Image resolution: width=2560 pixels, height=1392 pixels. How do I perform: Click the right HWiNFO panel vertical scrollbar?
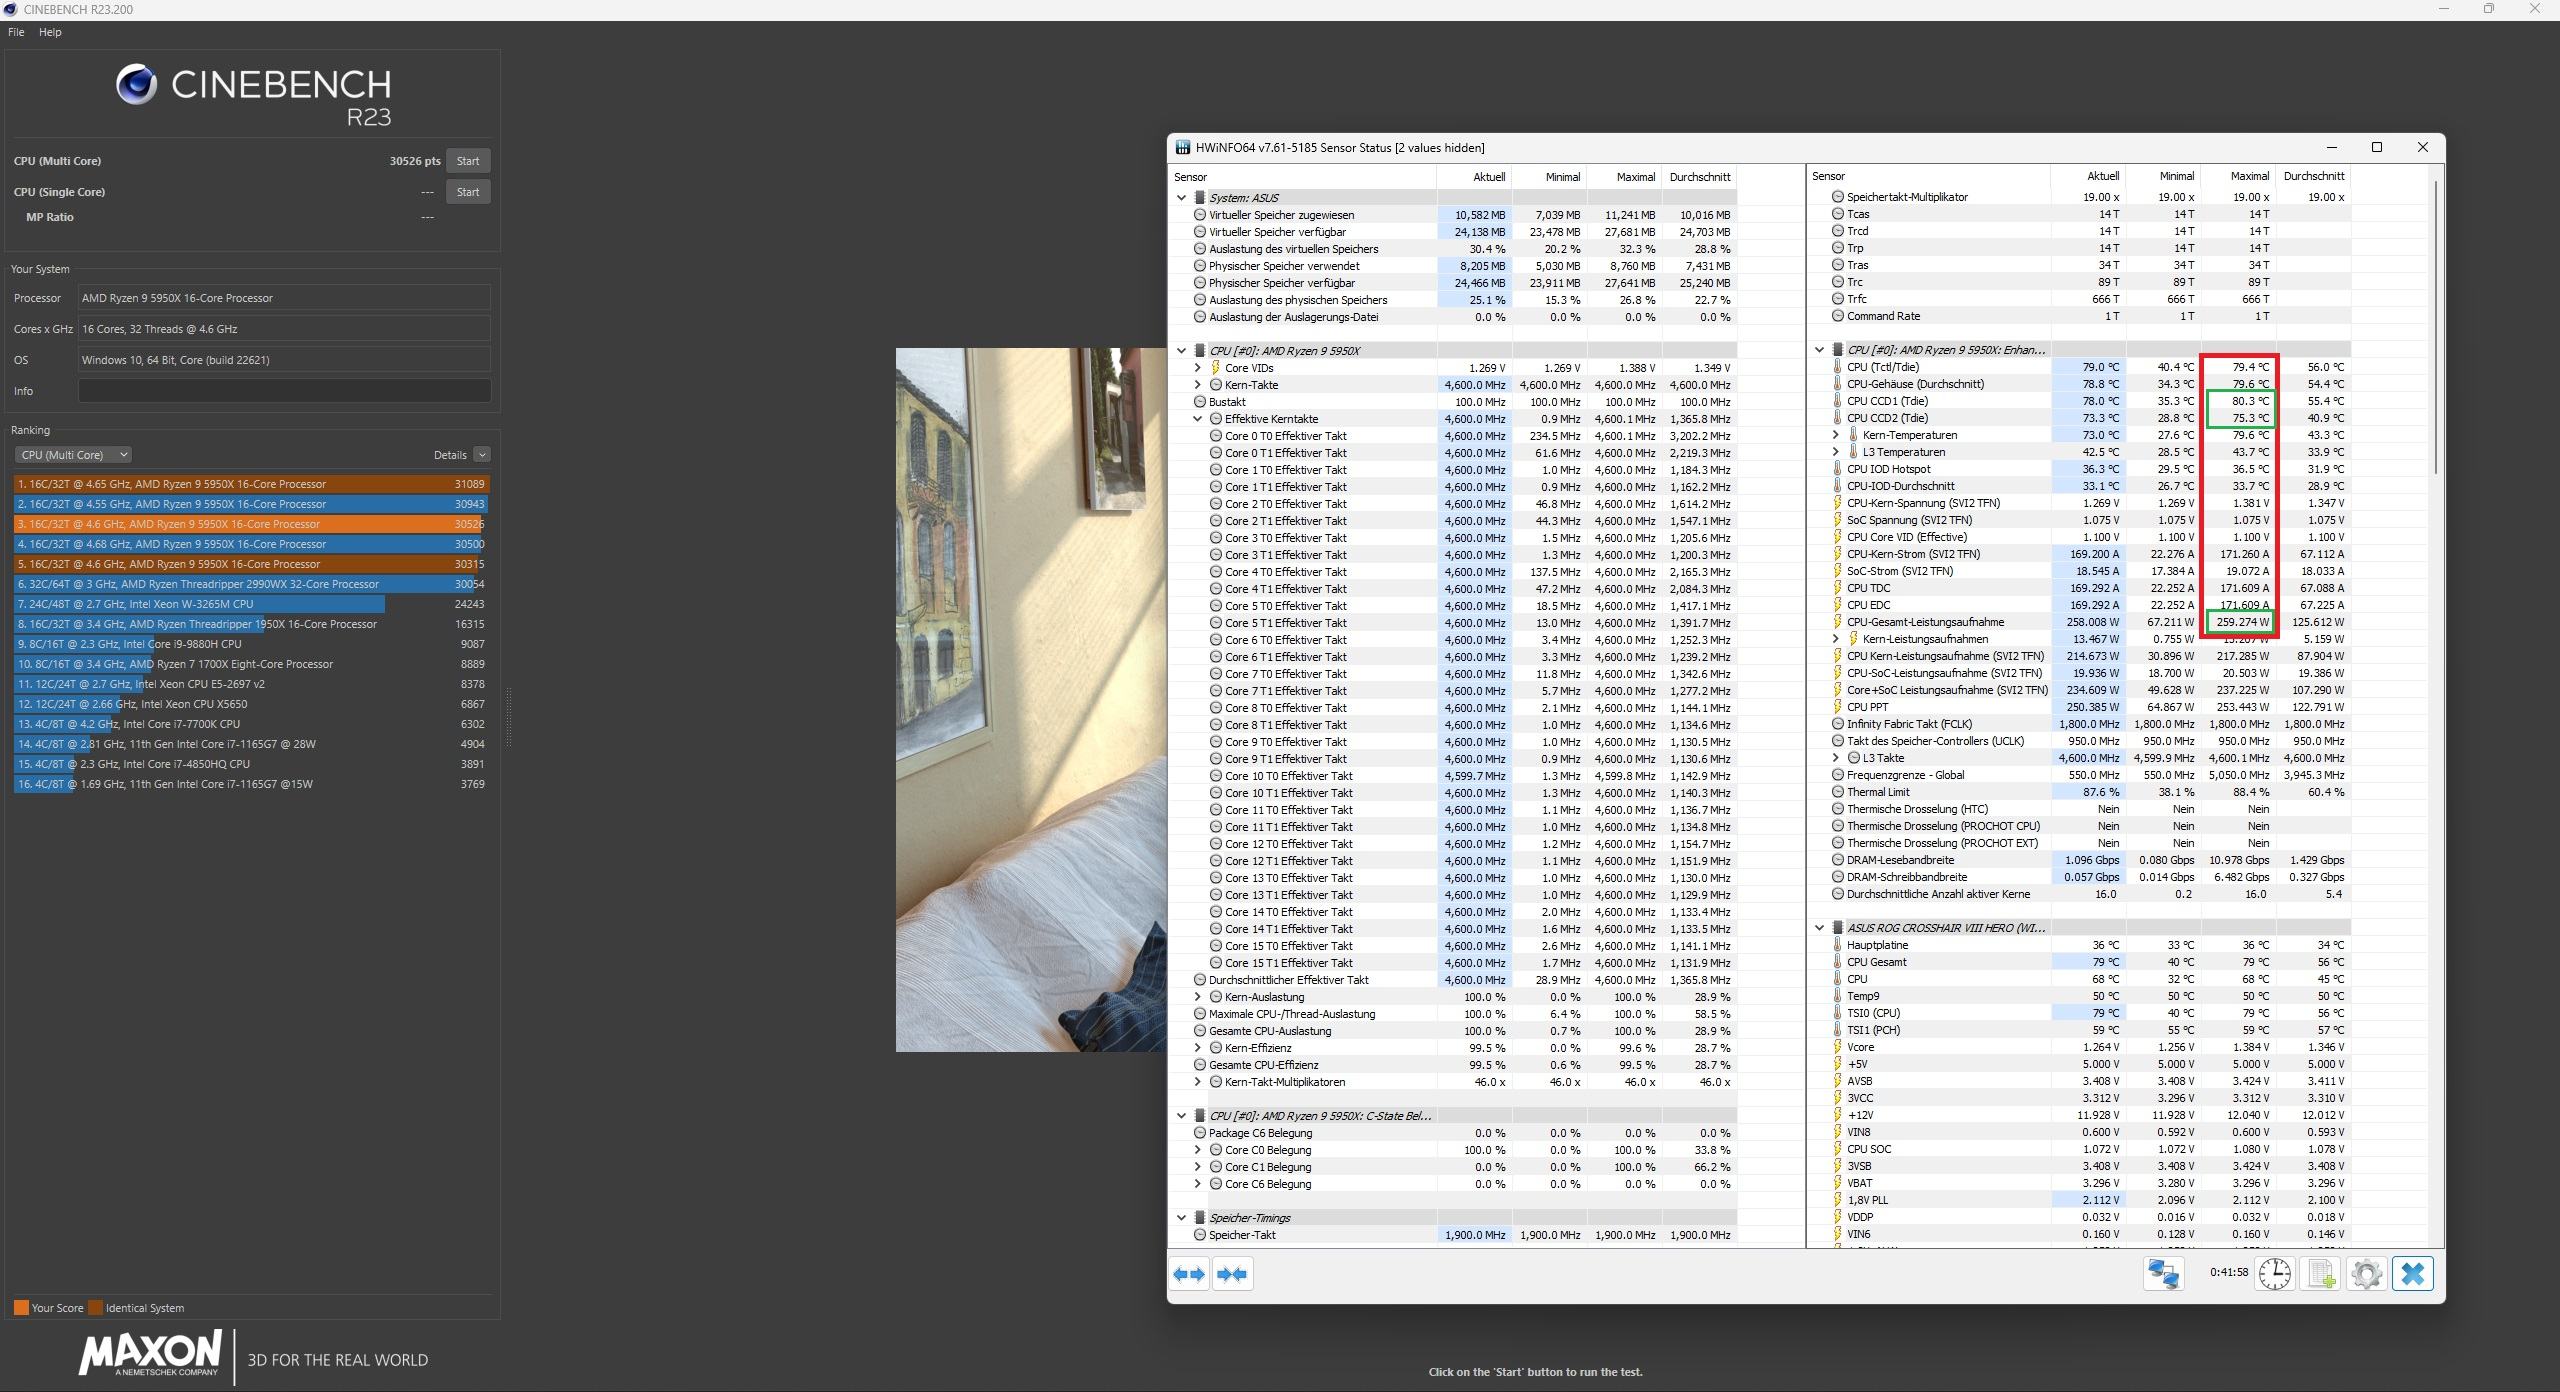coord(2437,327)
